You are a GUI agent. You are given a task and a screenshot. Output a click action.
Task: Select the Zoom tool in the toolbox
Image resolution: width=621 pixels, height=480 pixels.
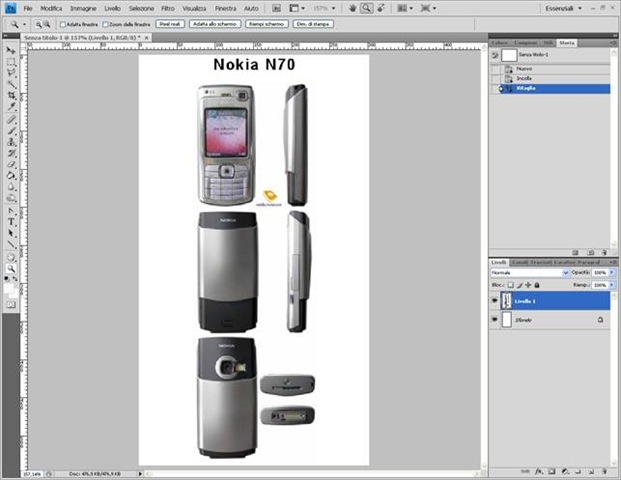coord(11,269)
